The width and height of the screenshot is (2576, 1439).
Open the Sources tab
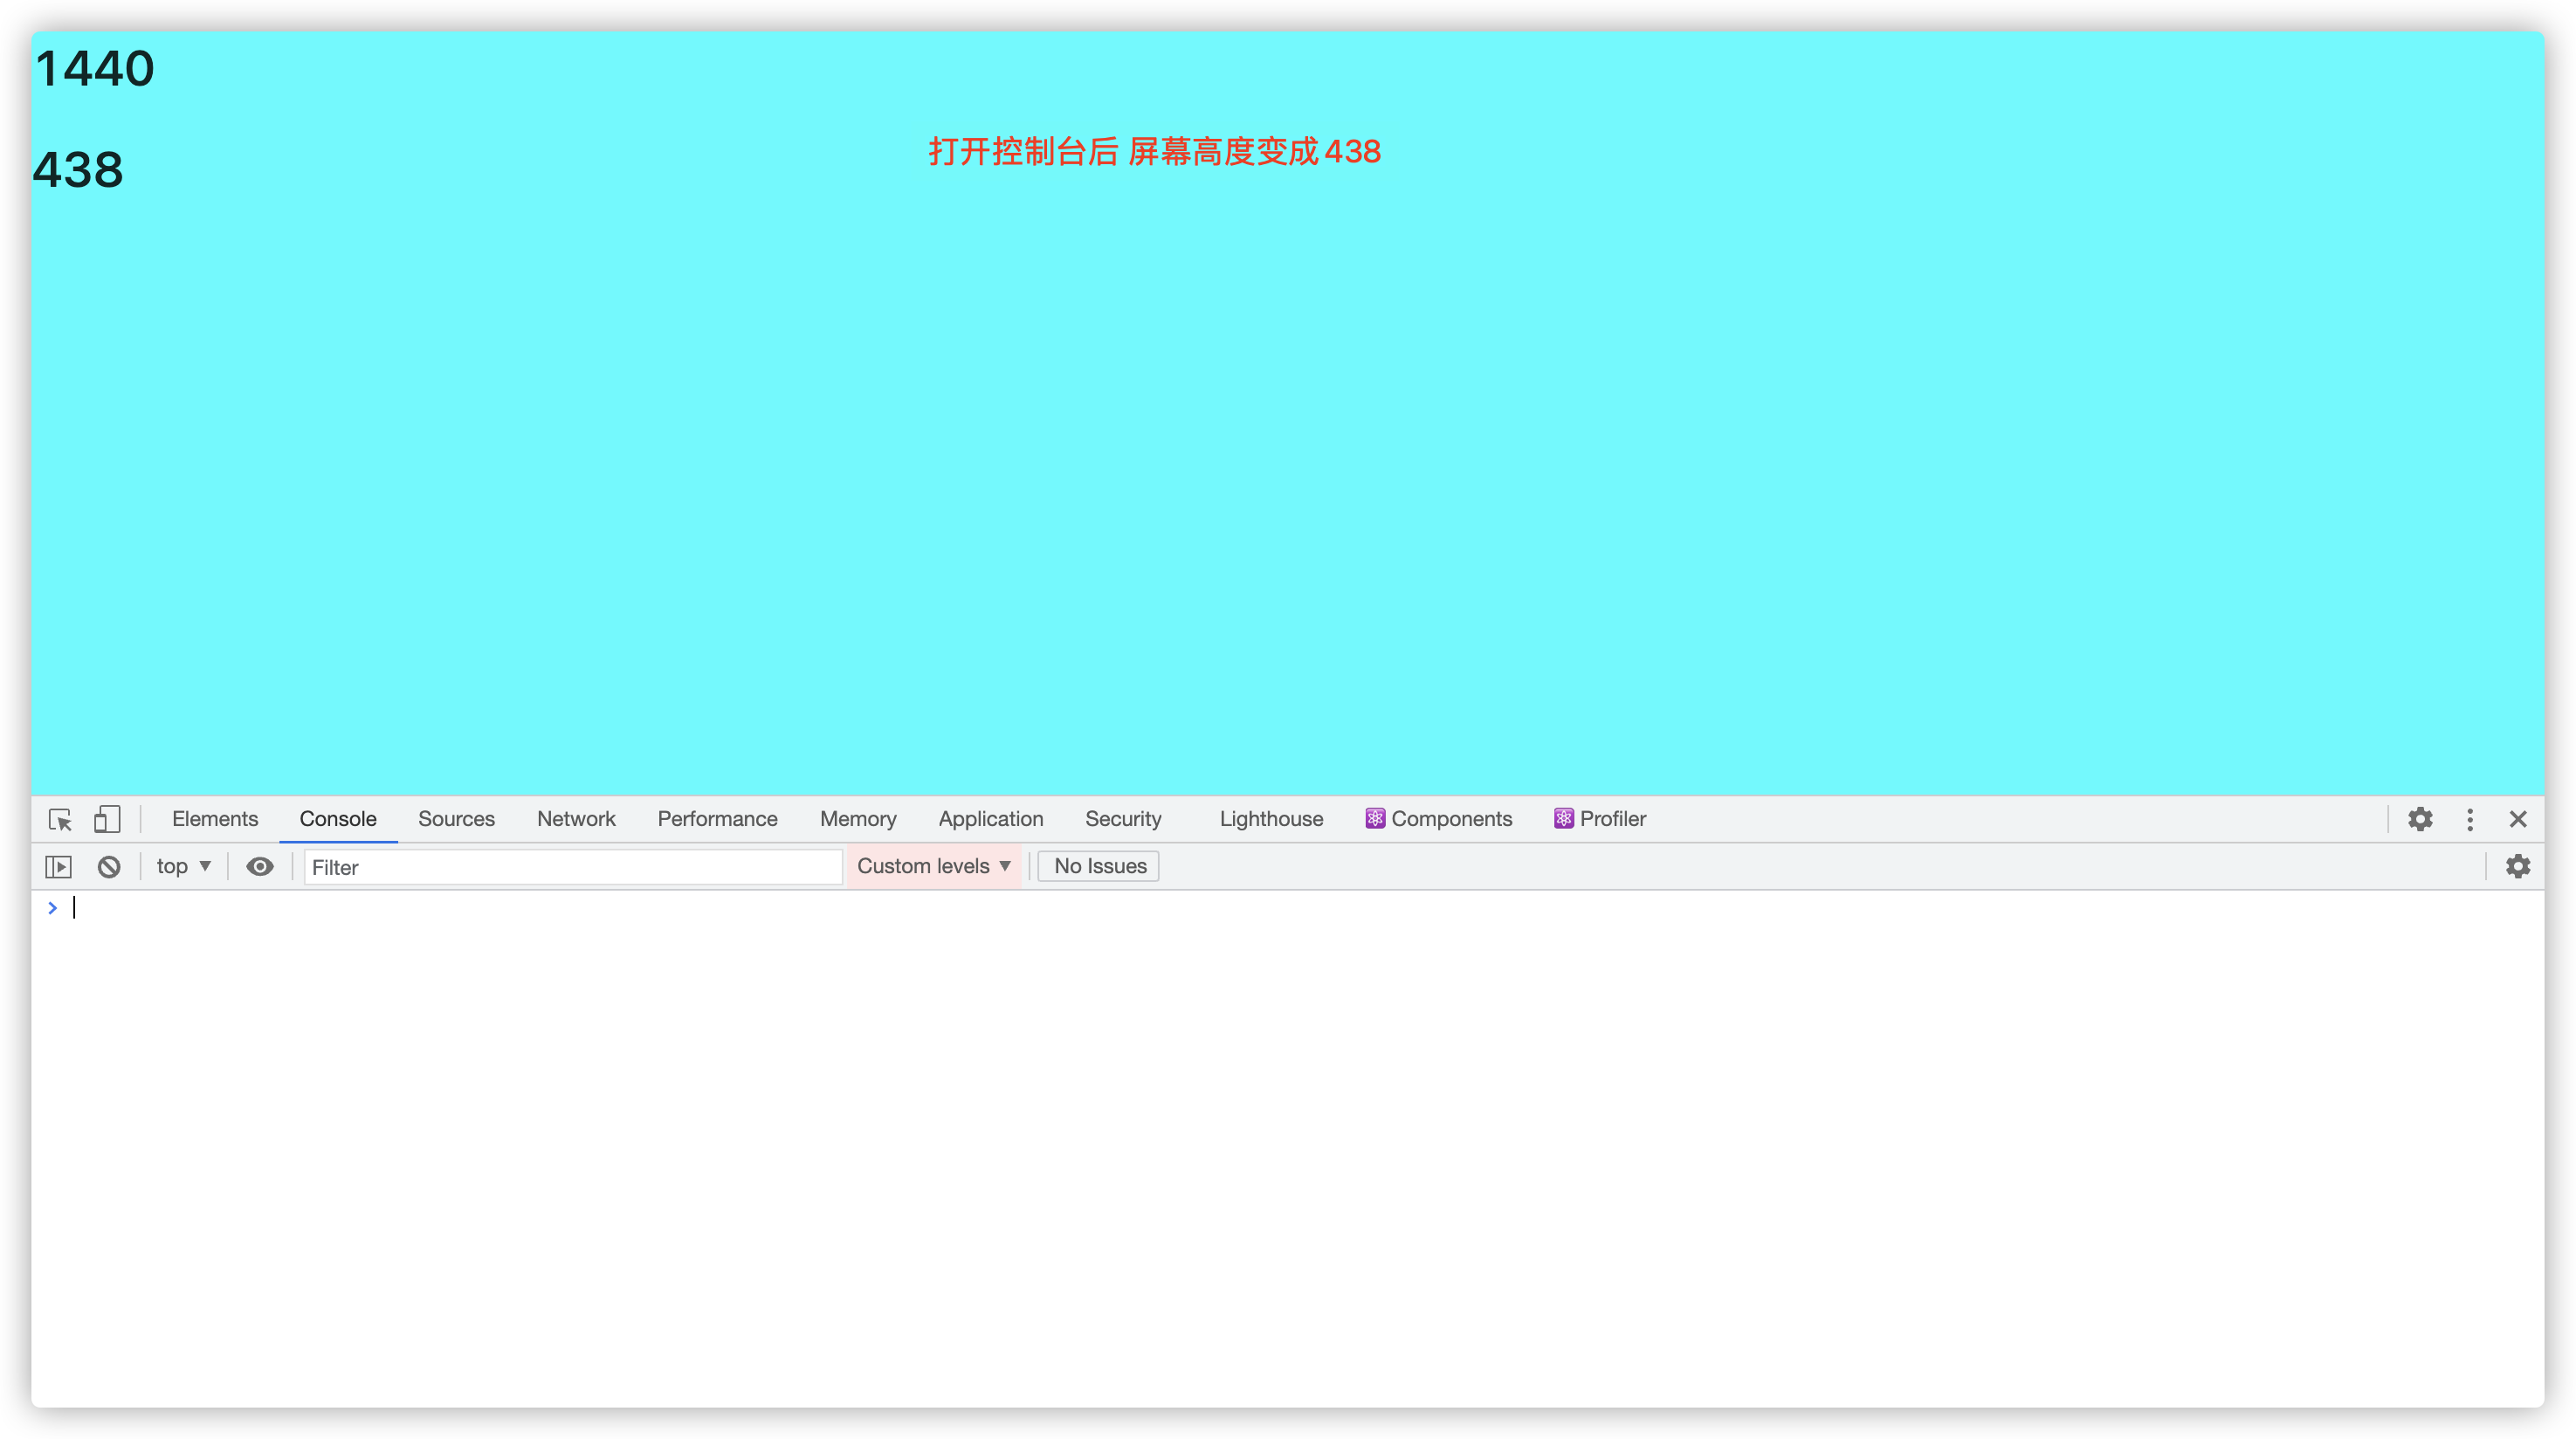456,819
